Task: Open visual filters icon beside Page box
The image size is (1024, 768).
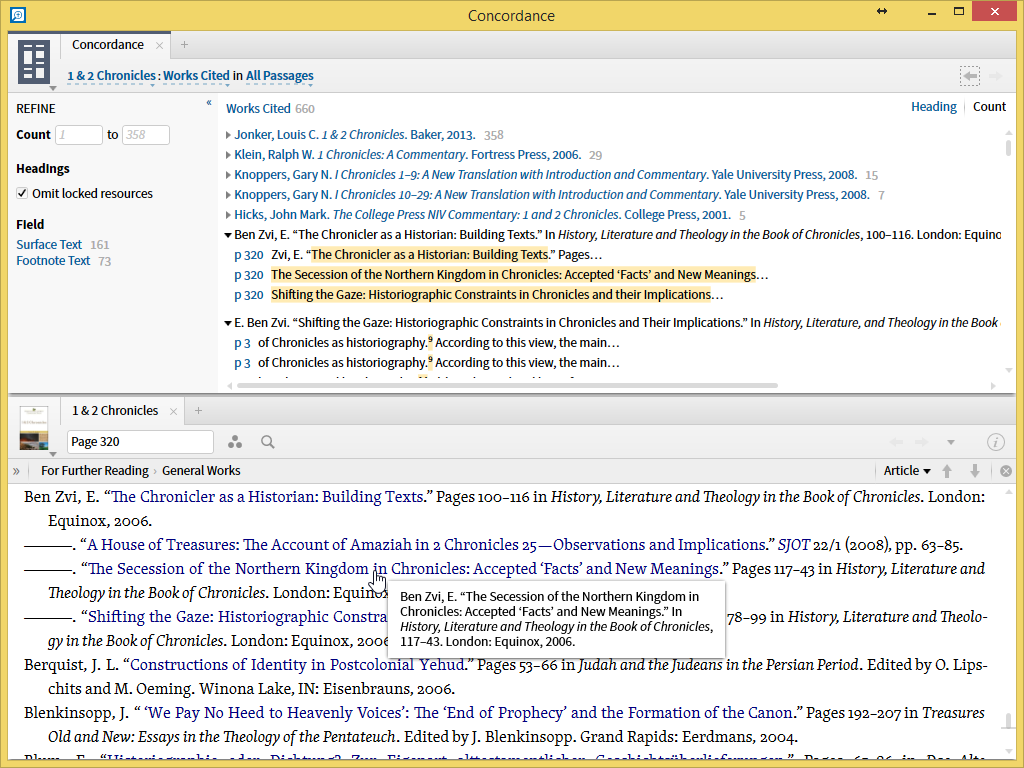Action: click(235, 442)
